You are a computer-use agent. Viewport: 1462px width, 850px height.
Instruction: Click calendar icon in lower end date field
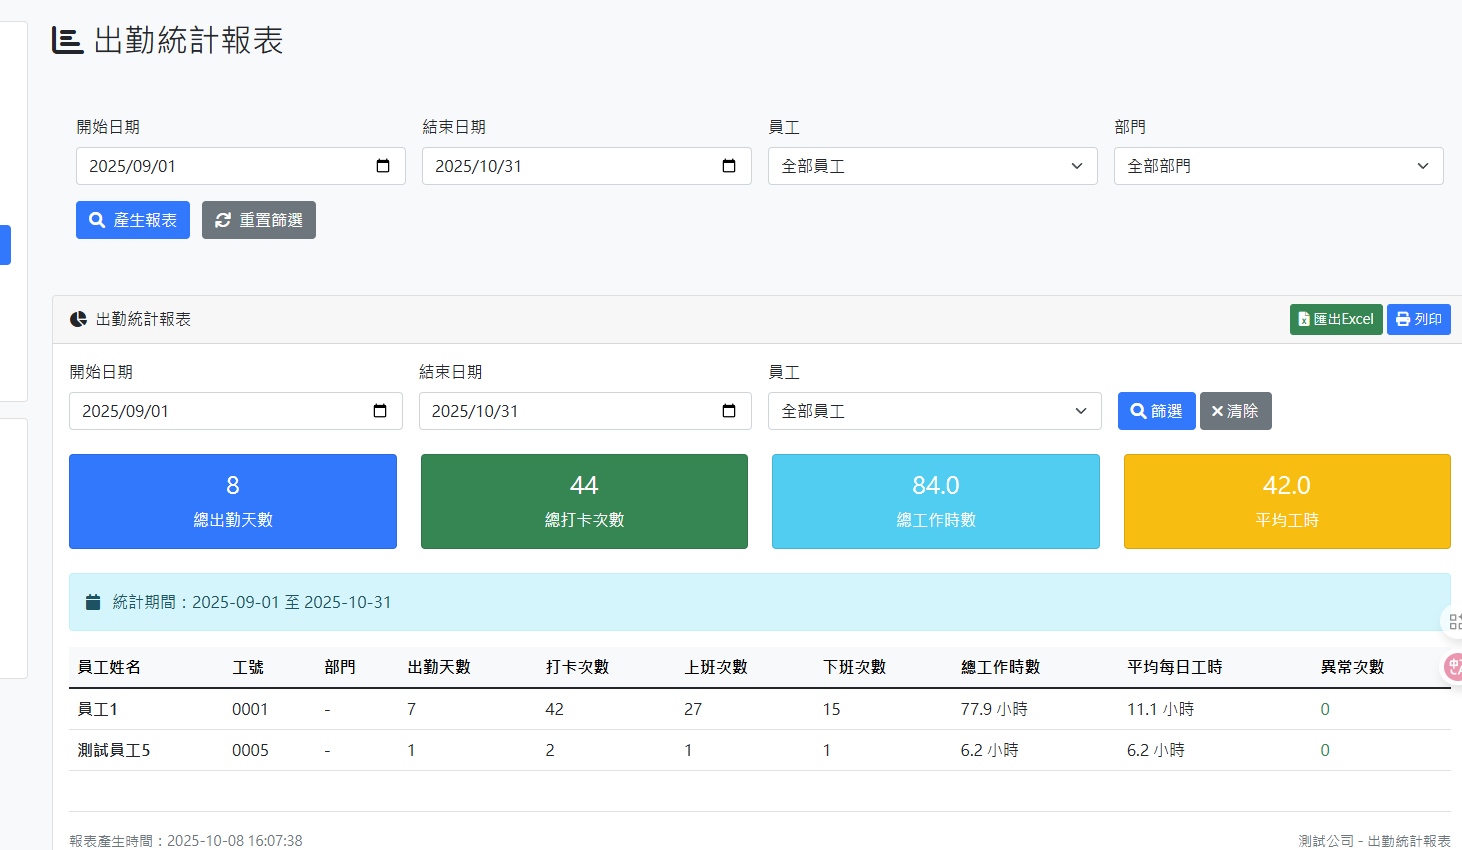point(729,411)
